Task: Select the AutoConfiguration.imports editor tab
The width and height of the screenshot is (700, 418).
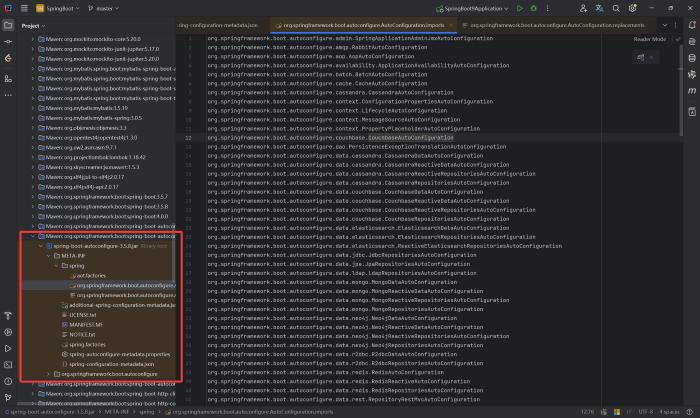Action: [x=361, y=25]
